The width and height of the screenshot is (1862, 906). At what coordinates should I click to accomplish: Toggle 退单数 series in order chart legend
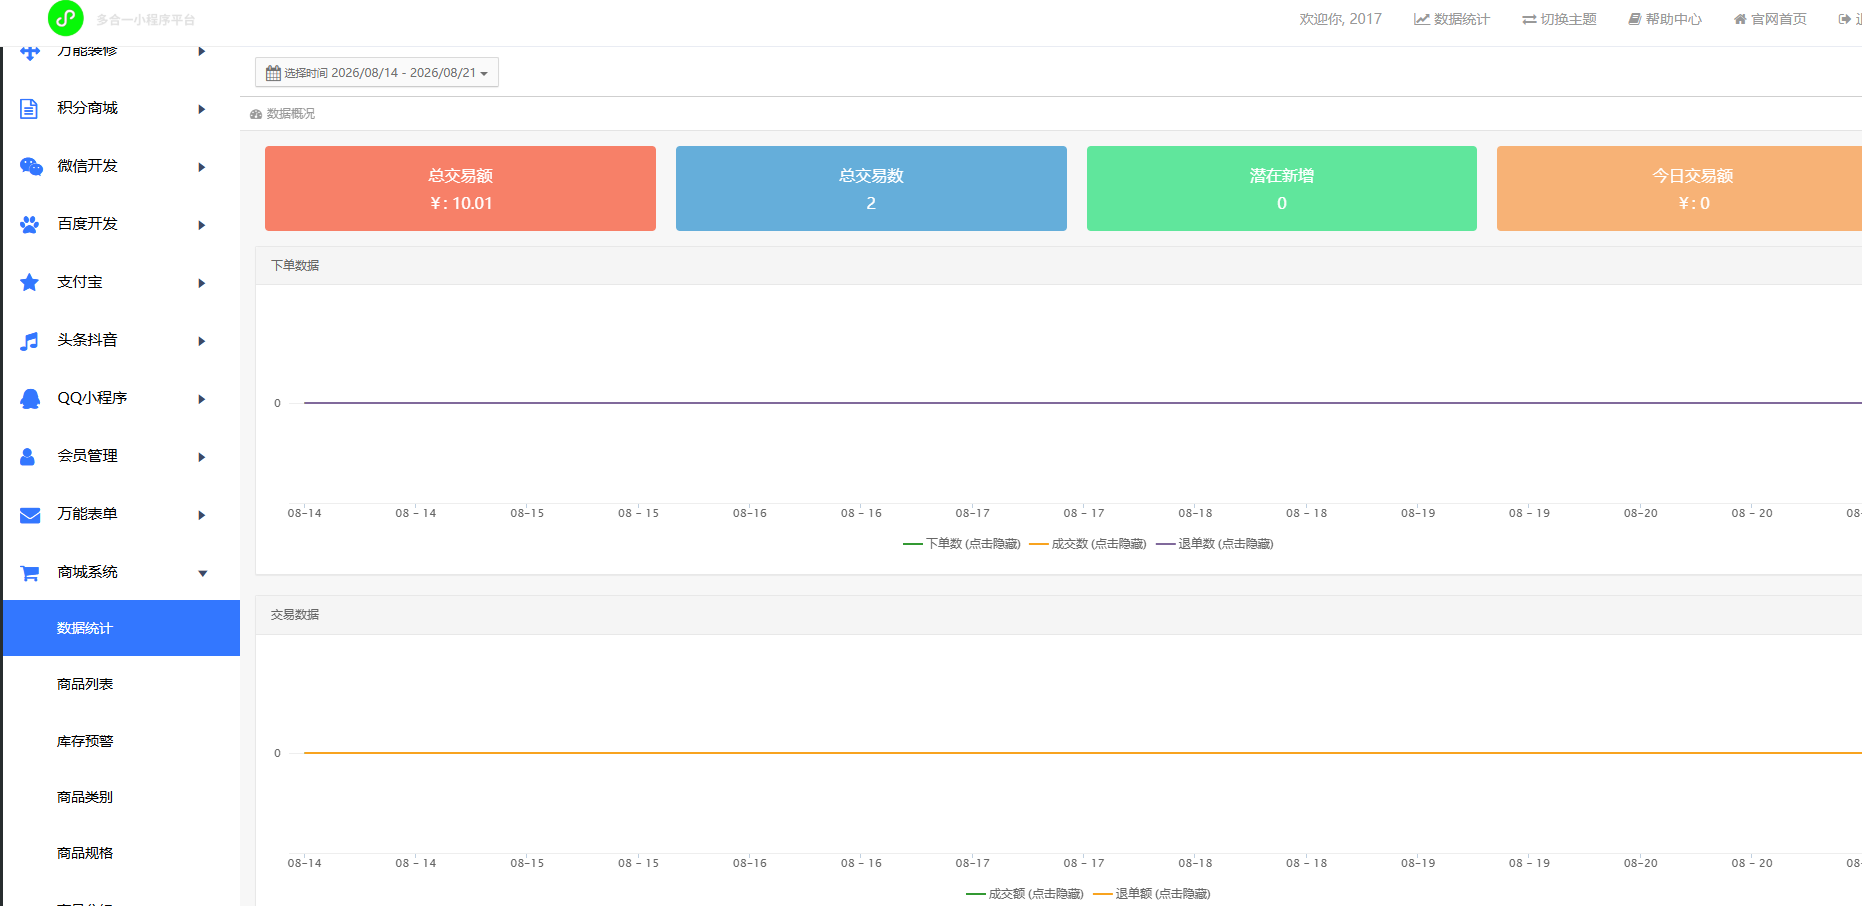[1214, 544]
